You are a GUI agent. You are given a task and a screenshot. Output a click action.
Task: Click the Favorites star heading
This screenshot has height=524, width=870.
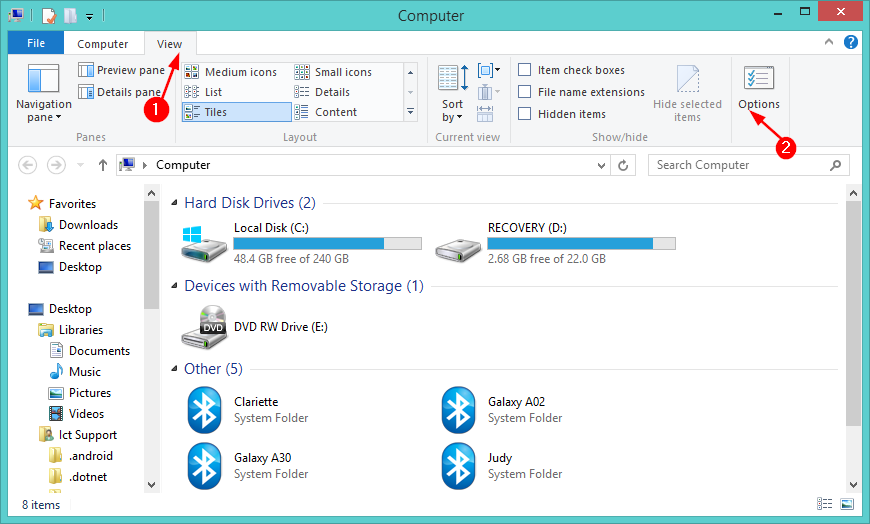[x=62, y=203]
